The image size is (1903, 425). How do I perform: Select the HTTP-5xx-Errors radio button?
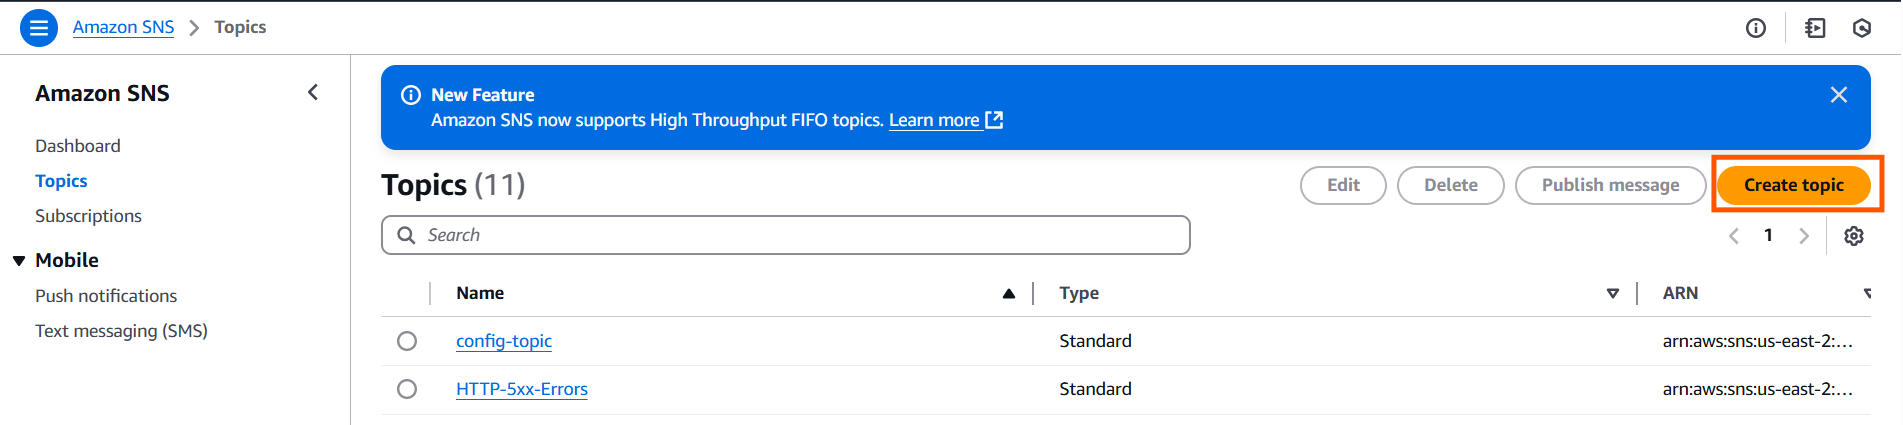tap(407, 389)
